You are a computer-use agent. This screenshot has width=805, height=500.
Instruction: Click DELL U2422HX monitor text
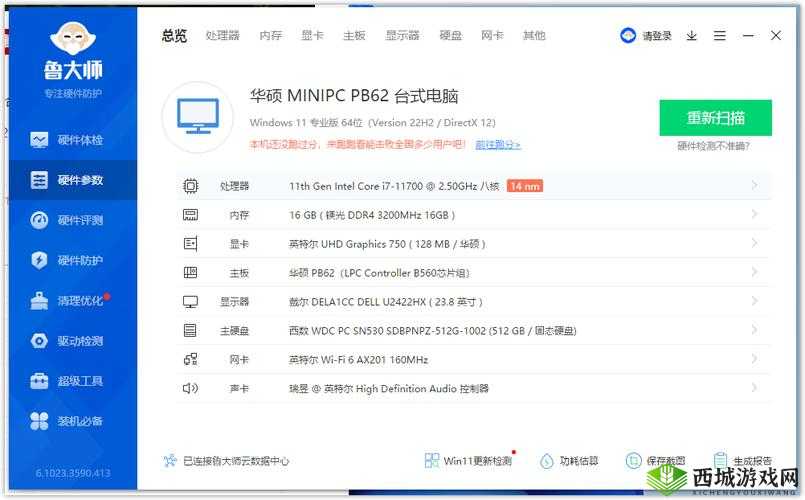pyautogui.click(x=386, y=302)
